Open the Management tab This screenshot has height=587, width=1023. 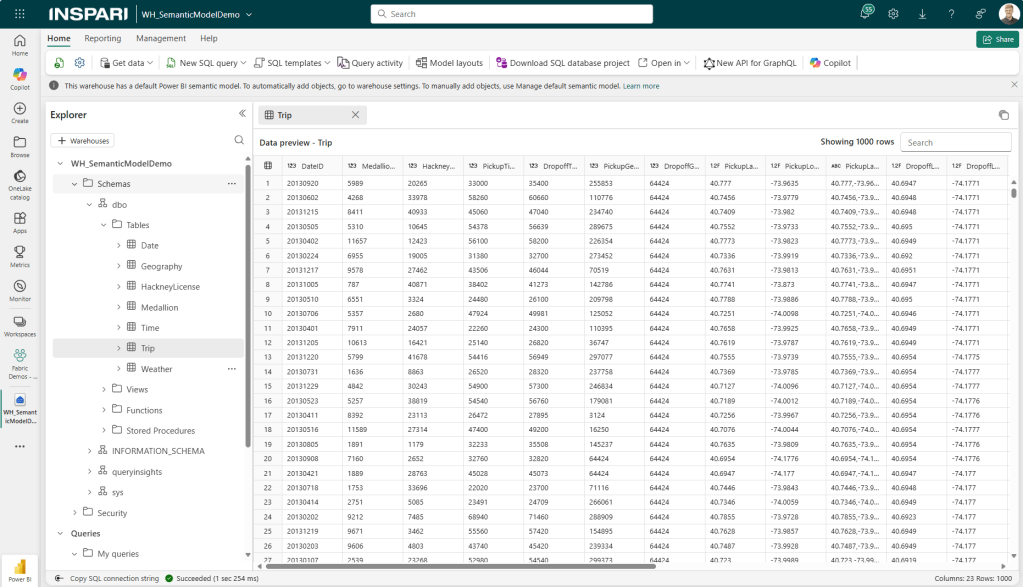(161, 38)
